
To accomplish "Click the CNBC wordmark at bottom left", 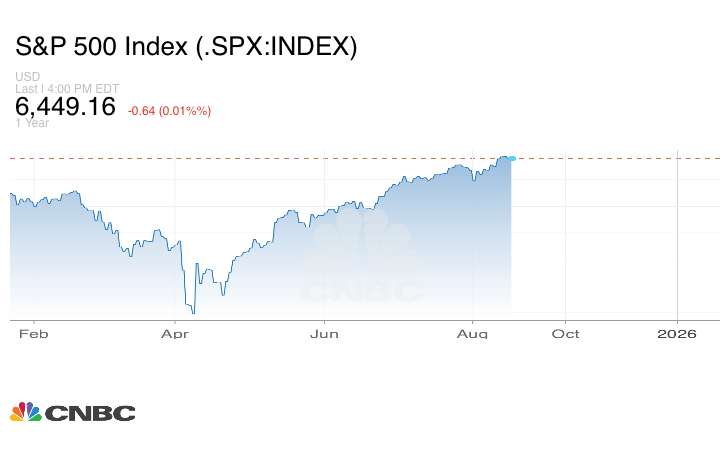I will click(89, 413).
